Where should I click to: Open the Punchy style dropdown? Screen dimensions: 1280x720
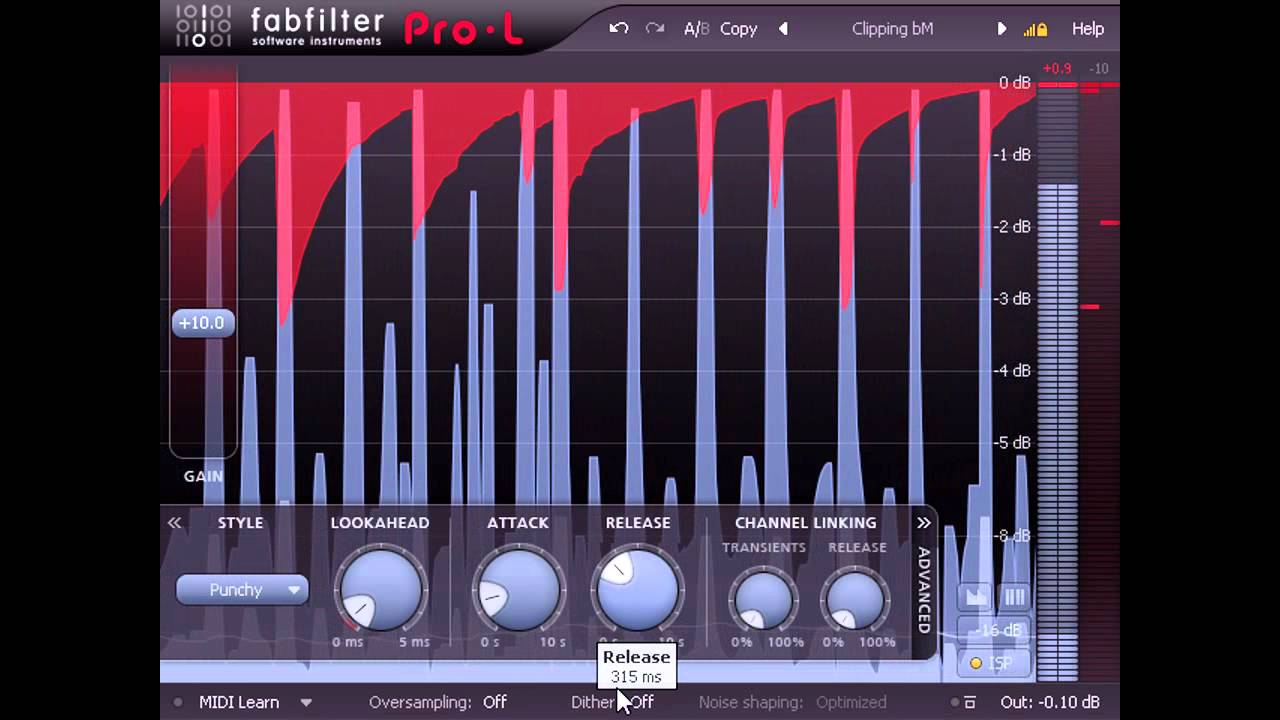[x=242, y=590]
